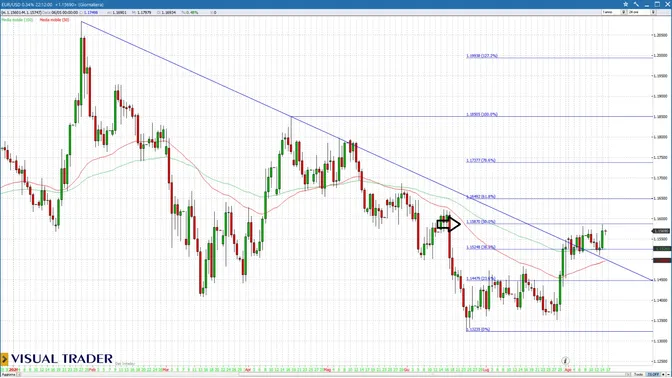Click the small circle button beside TS OFF
672x378 pixels.
tap(663, 375)
